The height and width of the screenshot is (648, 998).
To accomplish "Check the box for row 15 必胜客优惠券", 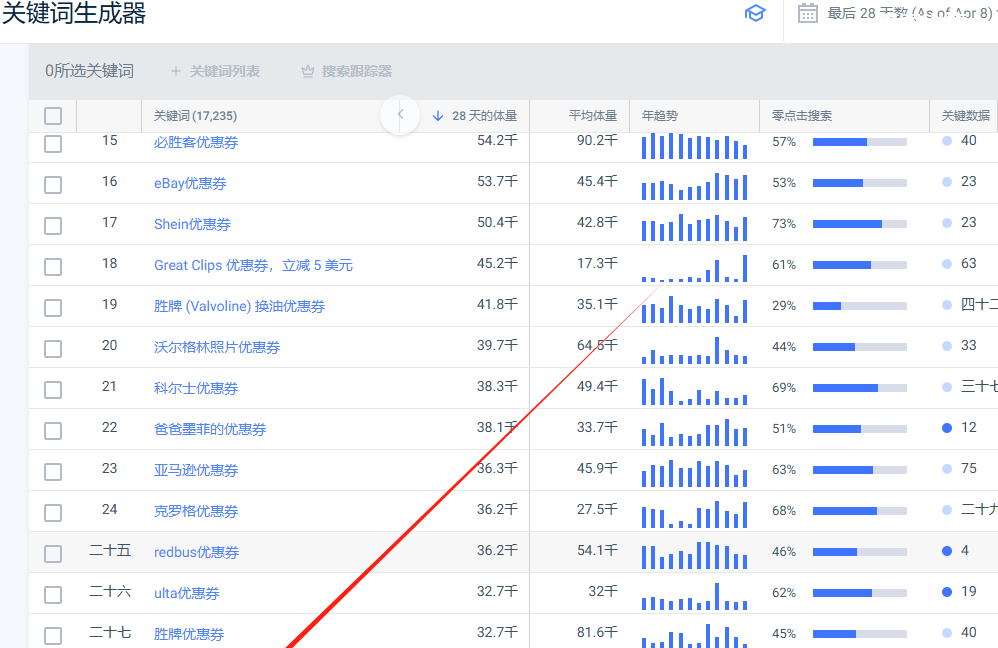I will (53, 144).
